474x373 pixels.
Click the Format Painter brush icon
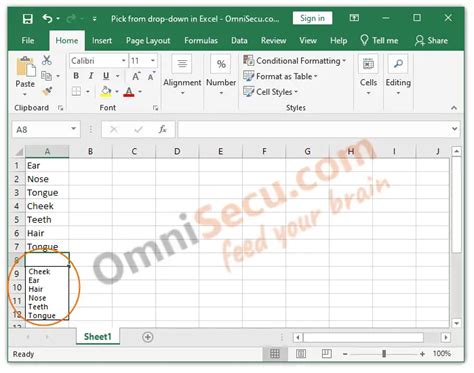pos(47,91)
